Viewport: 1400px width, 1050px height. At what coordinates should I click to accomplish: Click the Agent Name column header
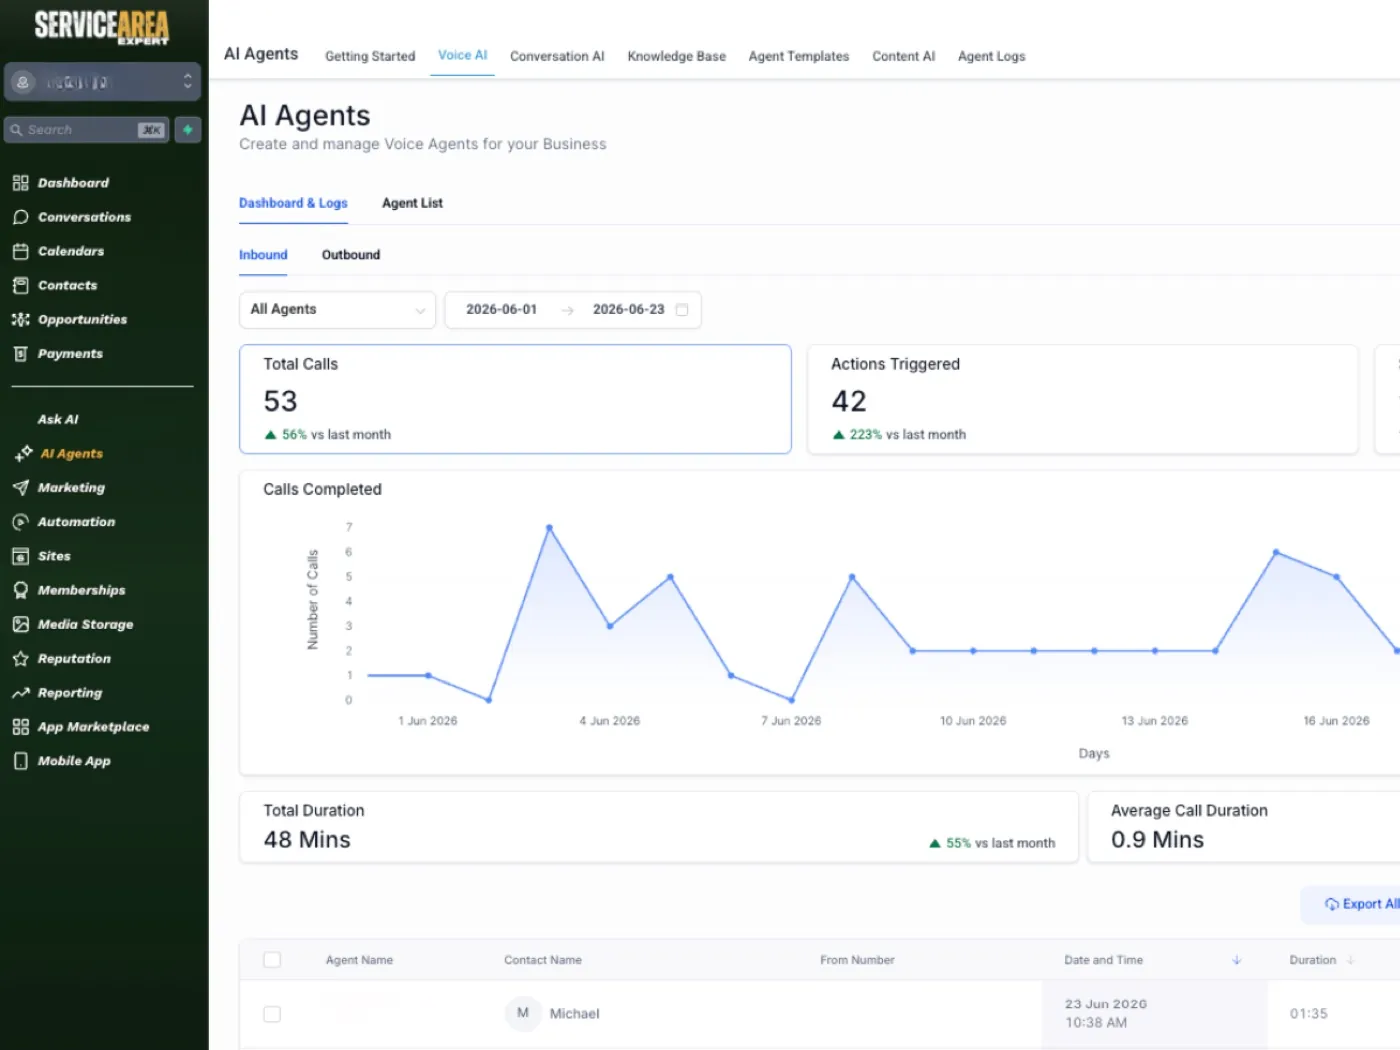359,960
